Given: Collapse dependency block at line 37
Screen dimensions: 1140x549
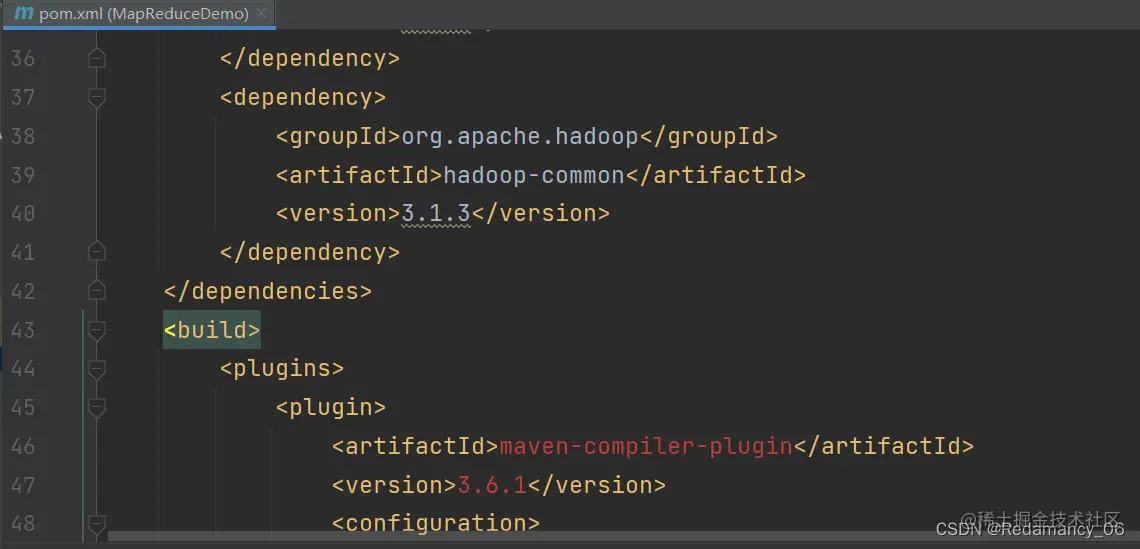Looking at the screenshot, I should coord(97,97).
